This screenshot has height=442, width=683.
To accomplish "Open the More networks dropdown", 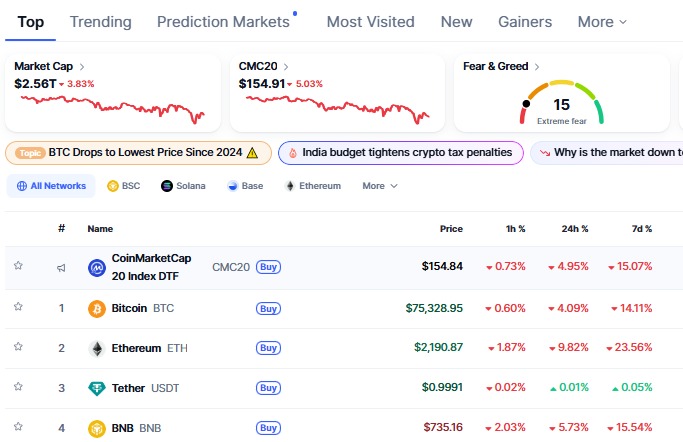I will [x=379, y=186].
